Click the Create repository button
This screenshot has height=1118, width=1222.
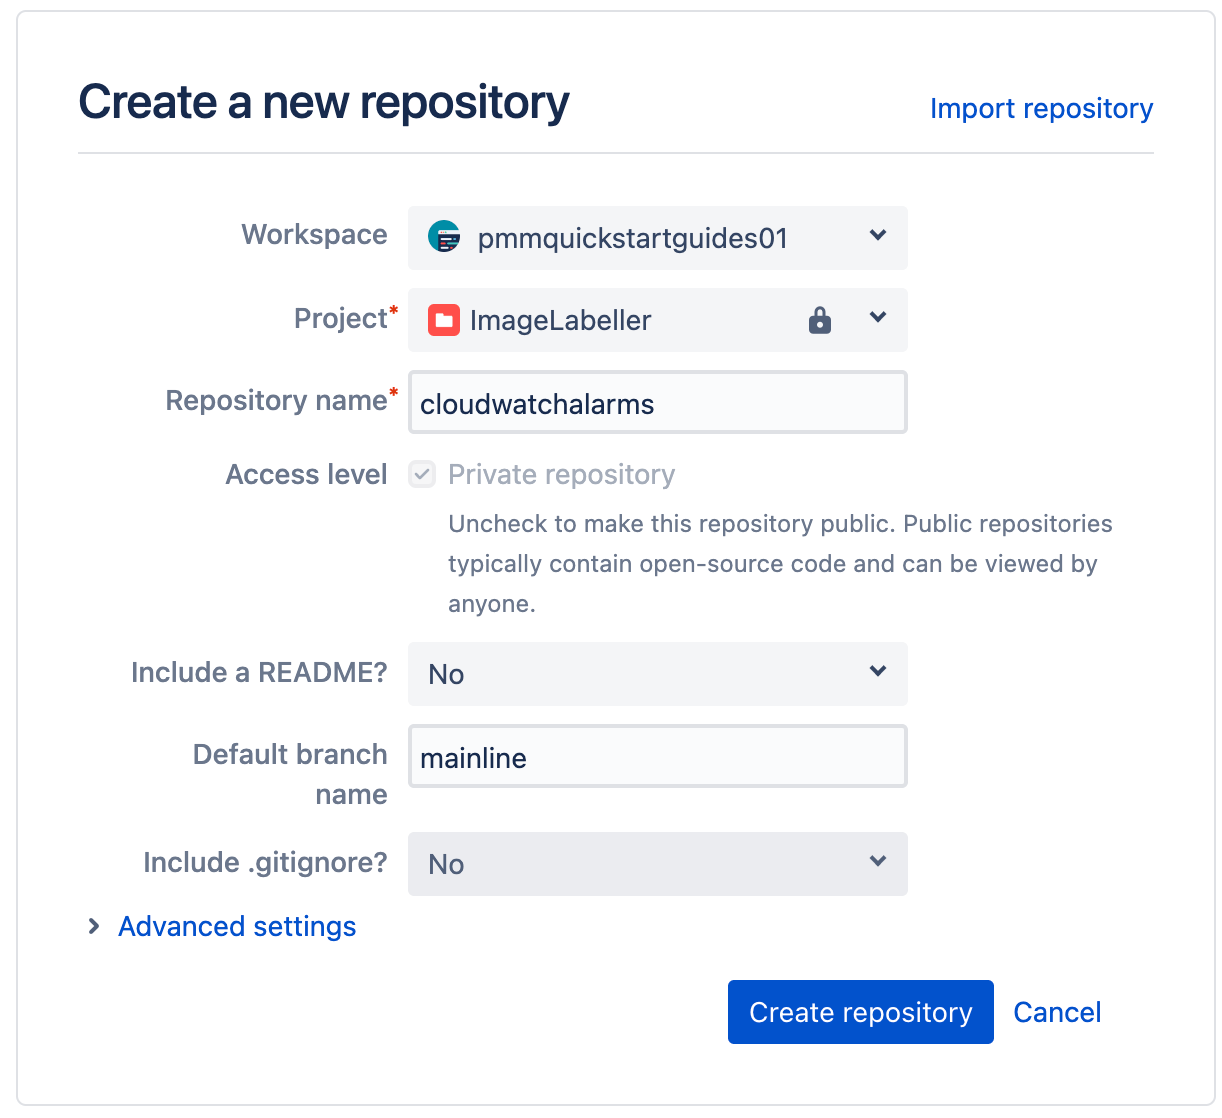click(x=860, y=1012)
